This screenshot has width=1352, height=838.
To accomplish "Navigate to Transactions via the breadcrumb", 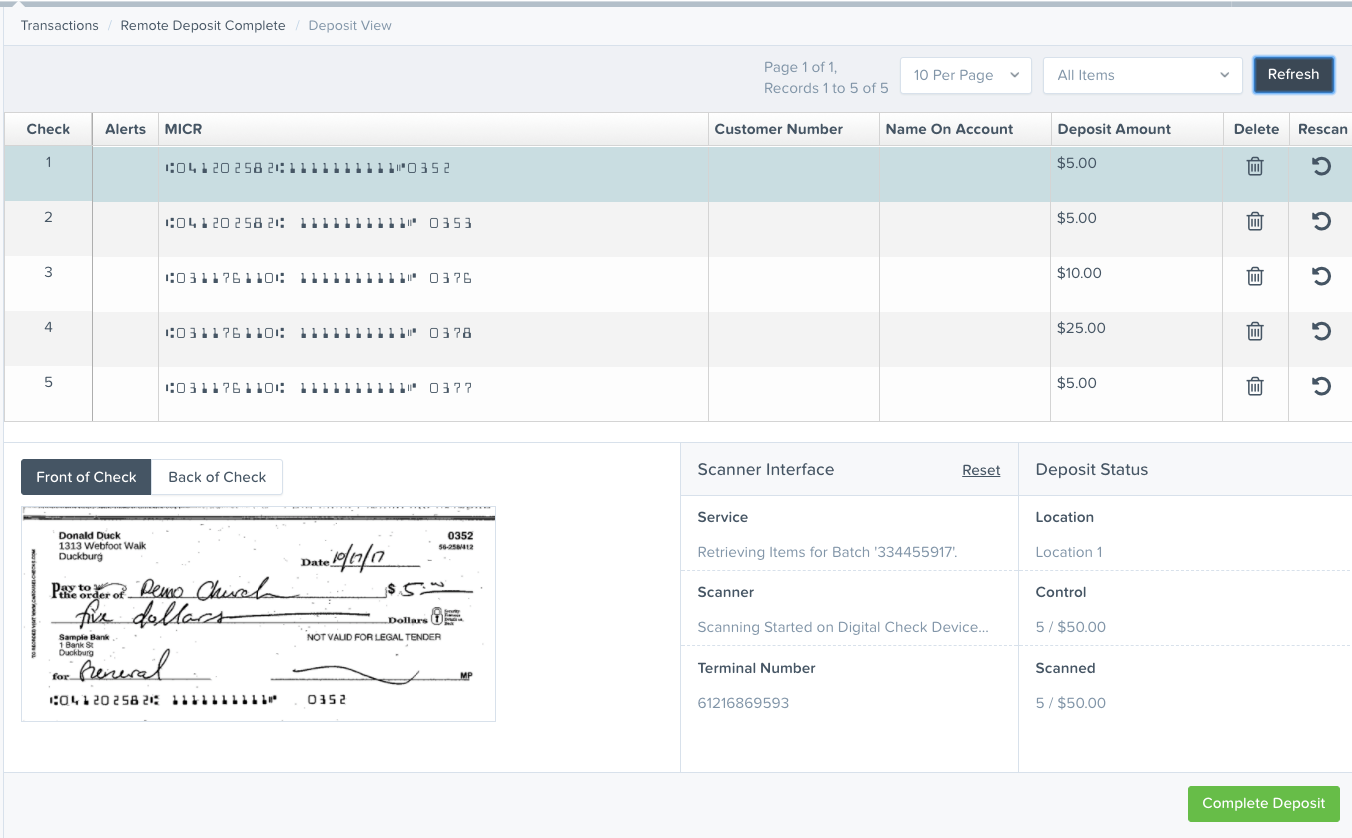I will click(x=59, y=25).
